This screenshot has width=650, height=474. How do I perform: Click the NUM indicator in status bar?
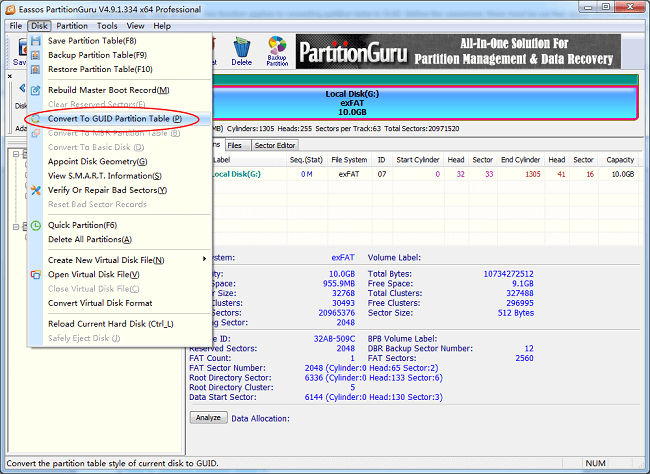tap(595, 463)
